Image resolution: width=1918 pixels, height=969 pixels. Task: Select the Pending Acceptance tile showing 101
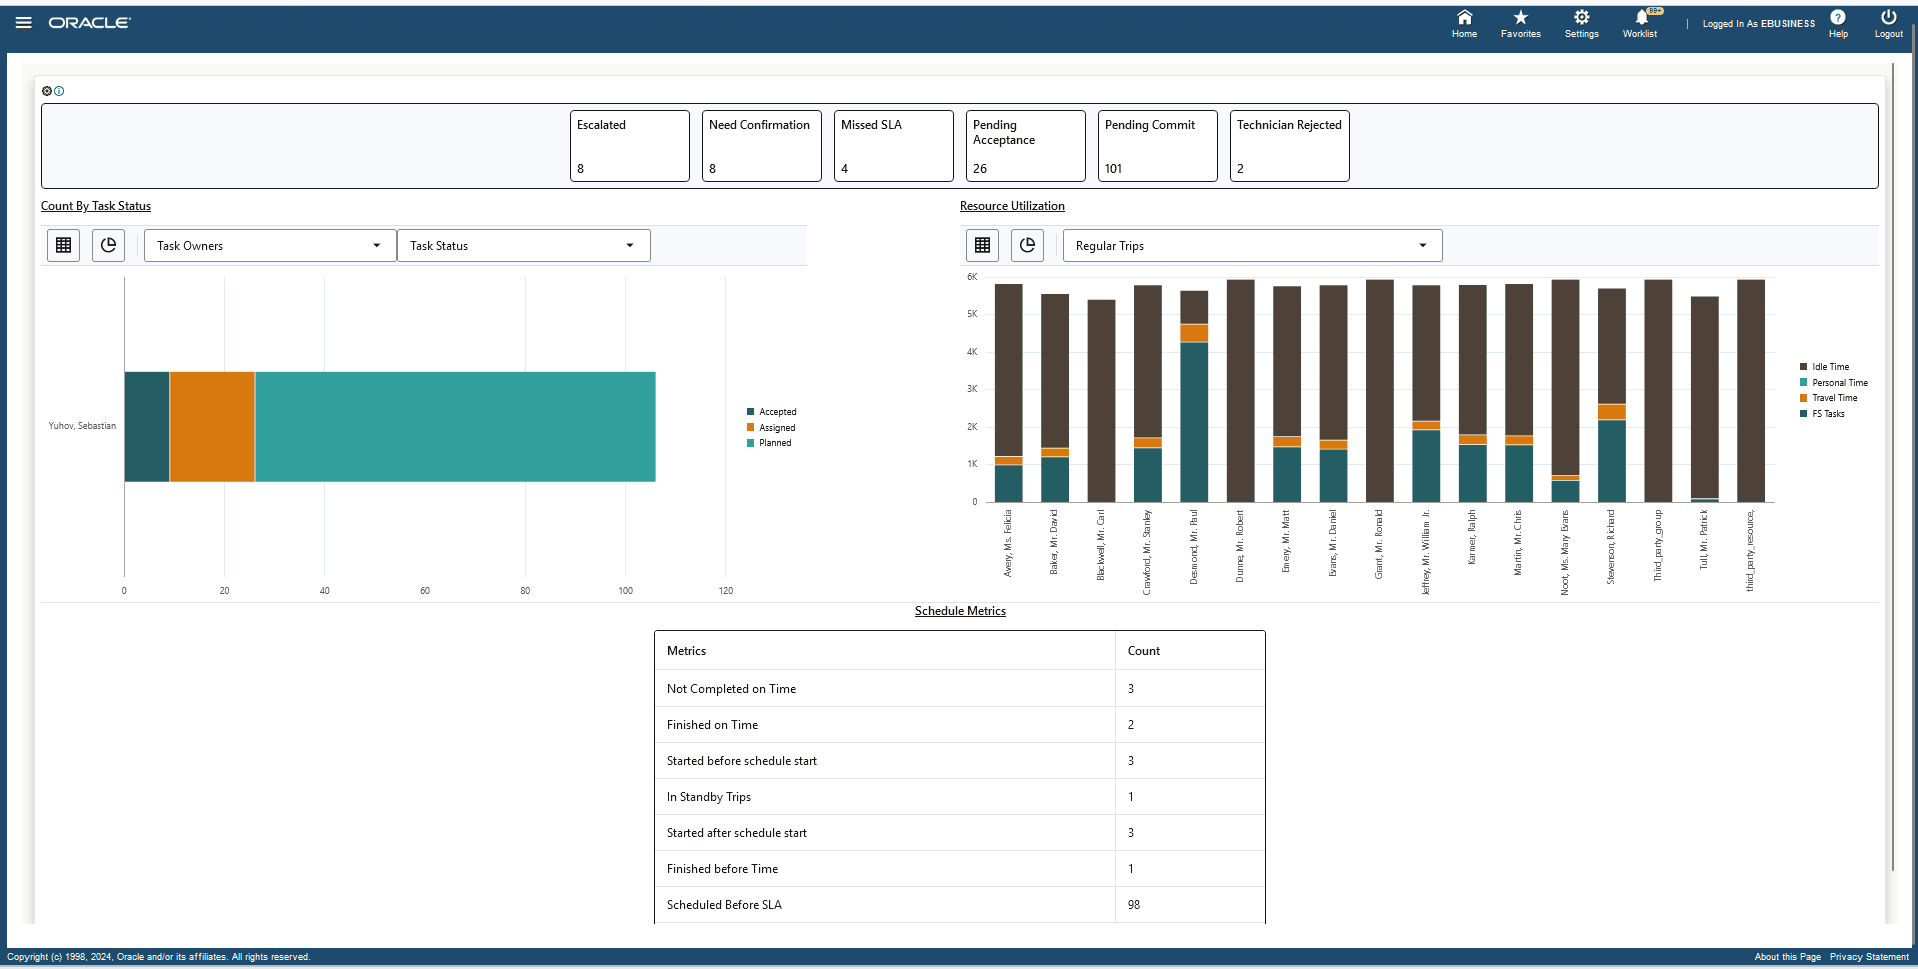(1157, 146)
